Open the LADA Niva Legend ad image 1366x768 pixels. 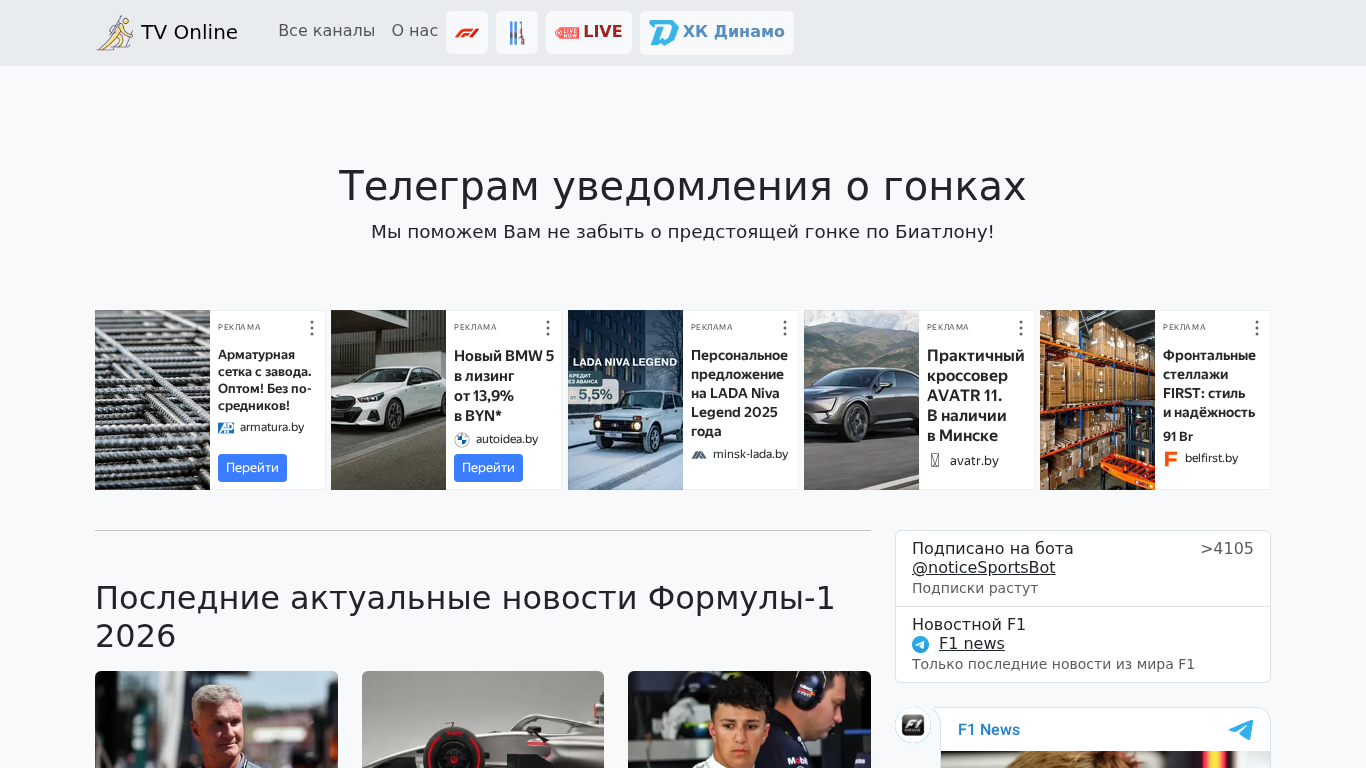[x=625, y=400]
